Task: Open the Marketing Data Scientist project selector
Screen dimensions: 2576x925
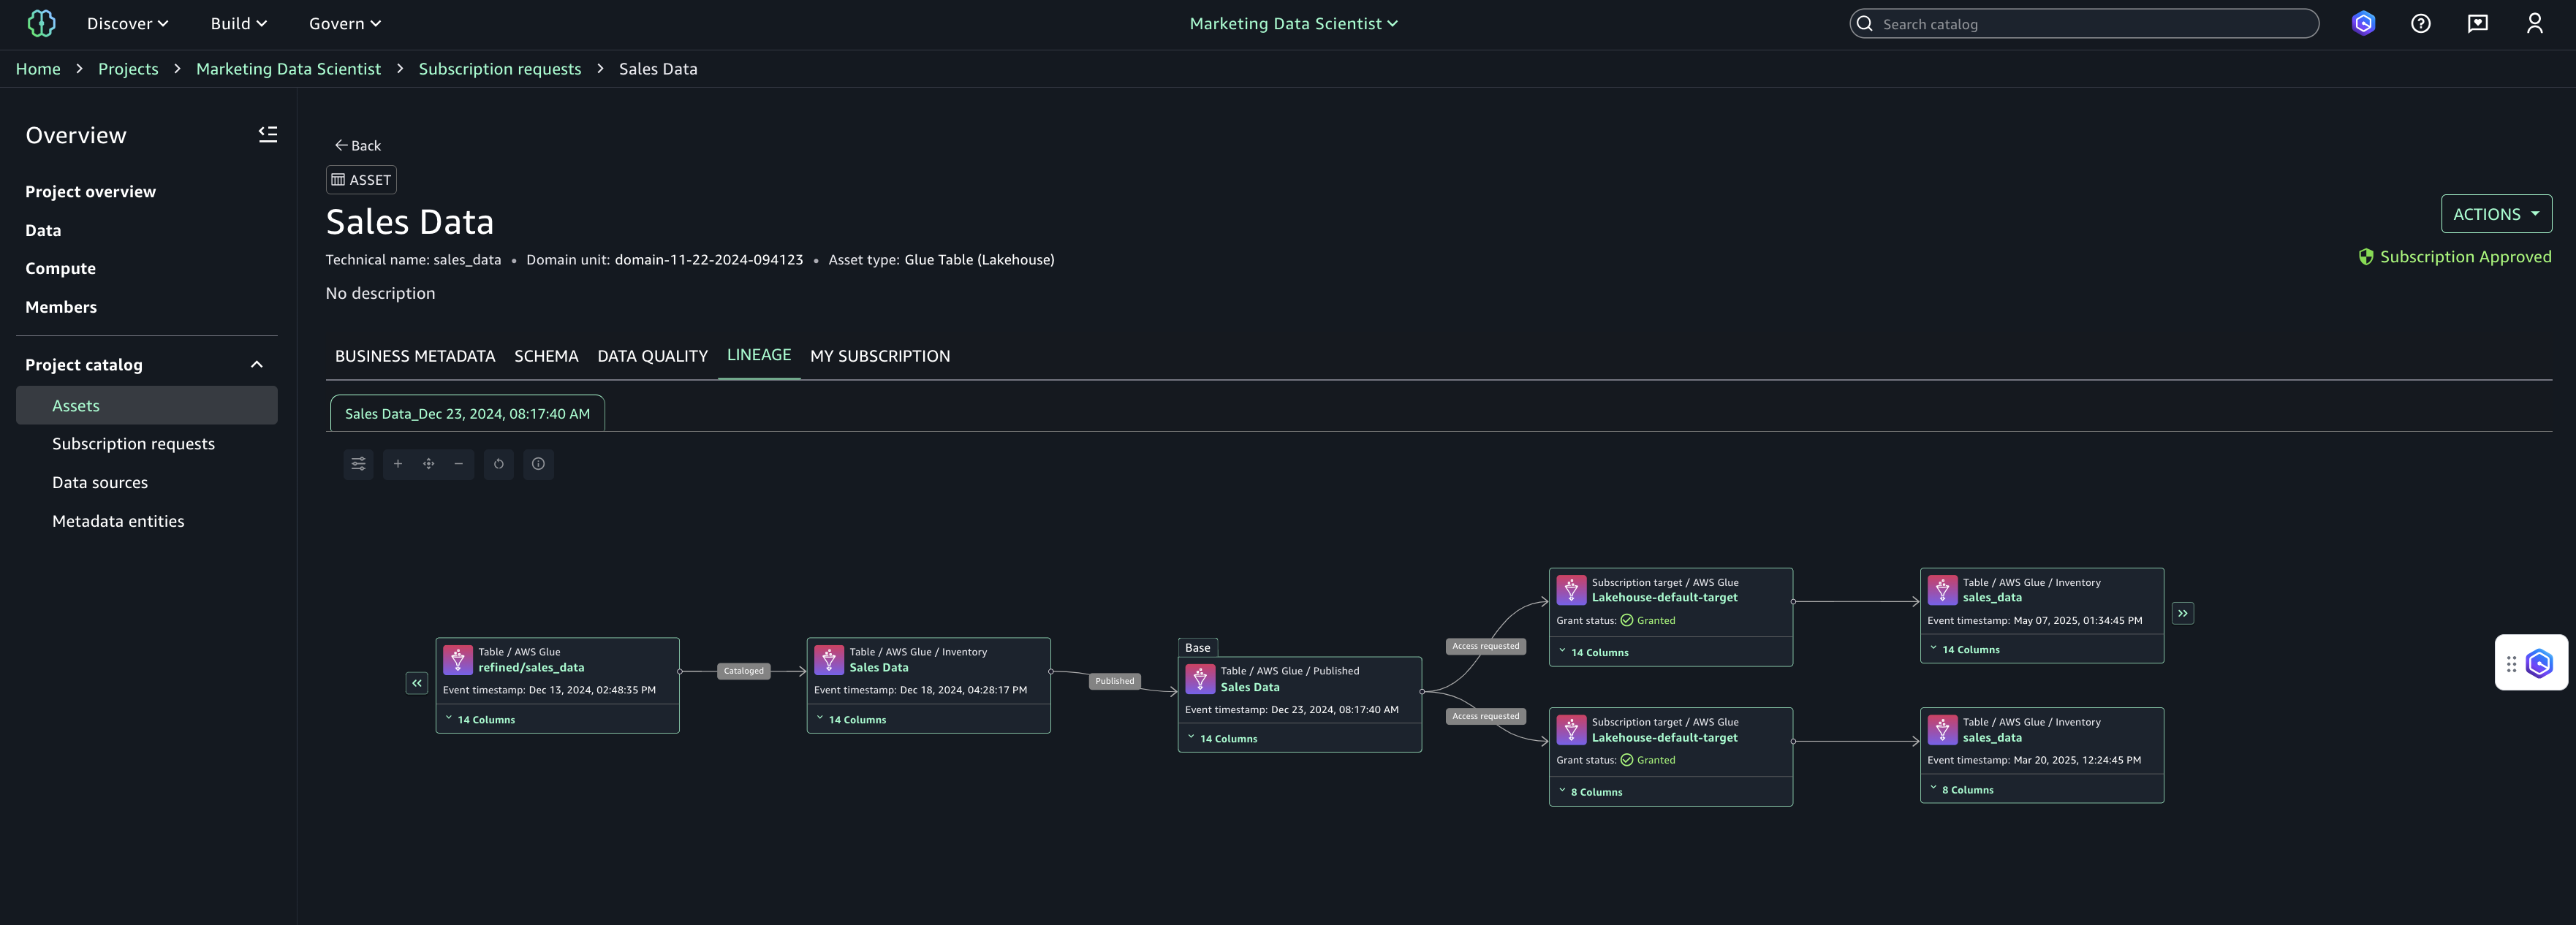Action: pyautogui.click(x=1293, y=23)
